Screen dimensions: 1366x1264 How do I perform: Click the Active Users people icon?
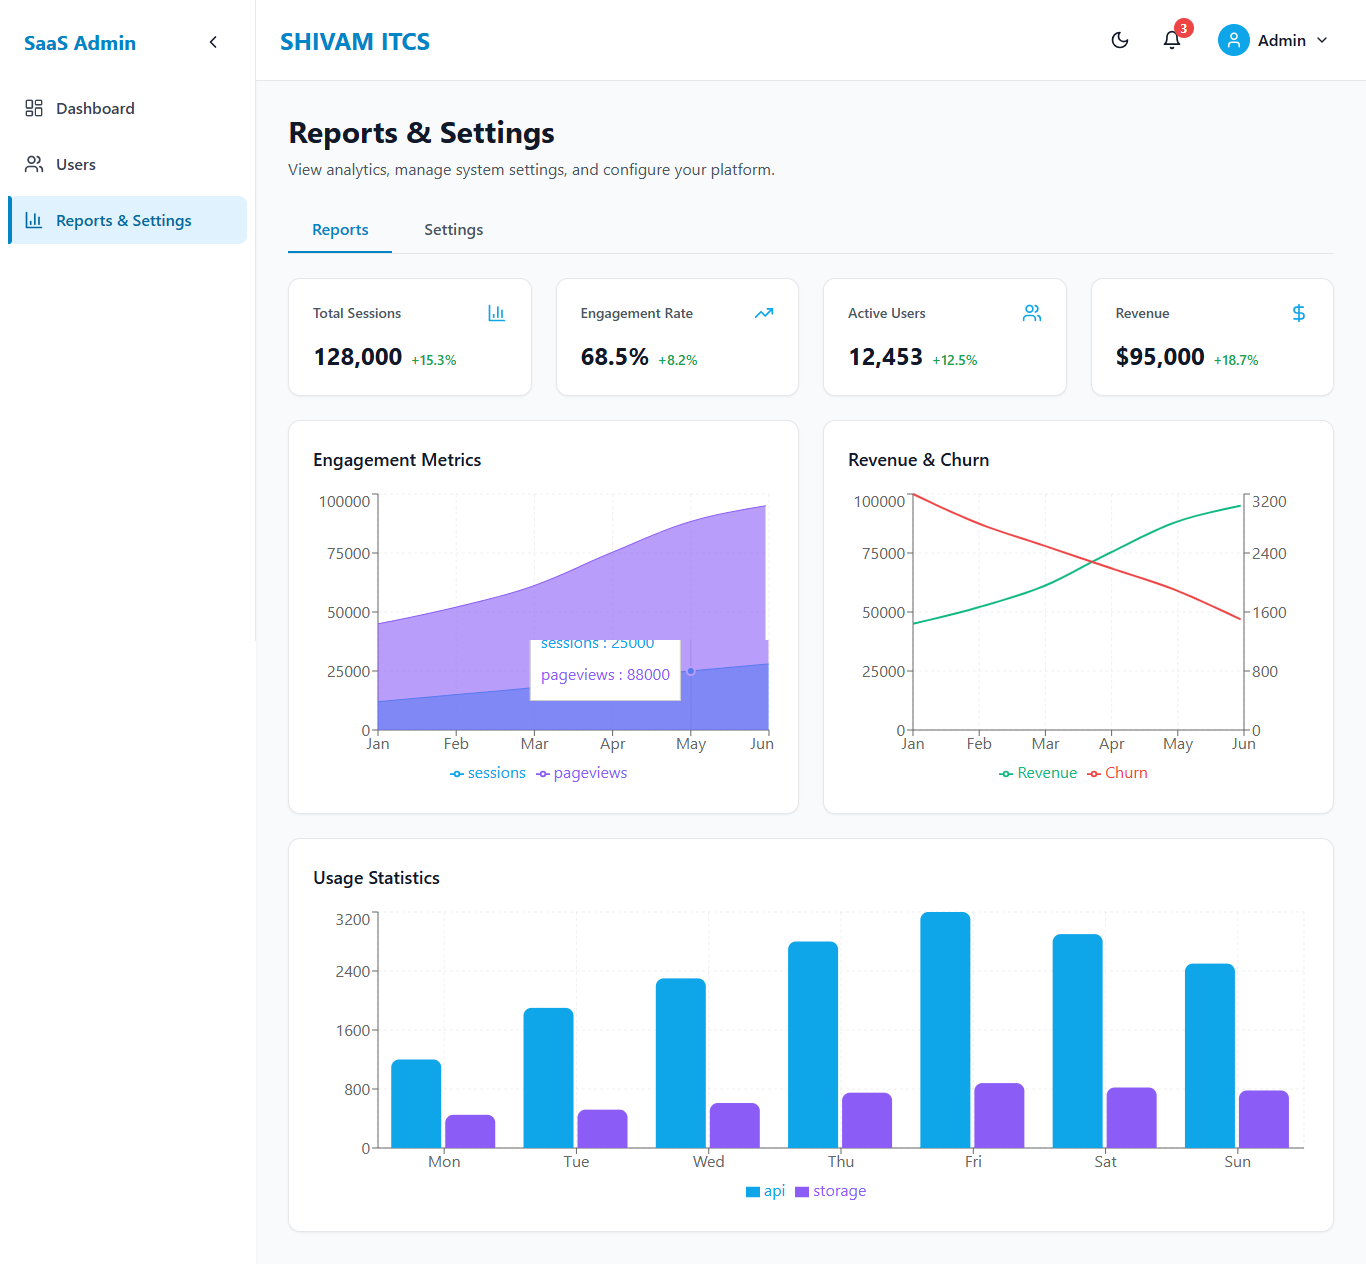[1032, 313]
